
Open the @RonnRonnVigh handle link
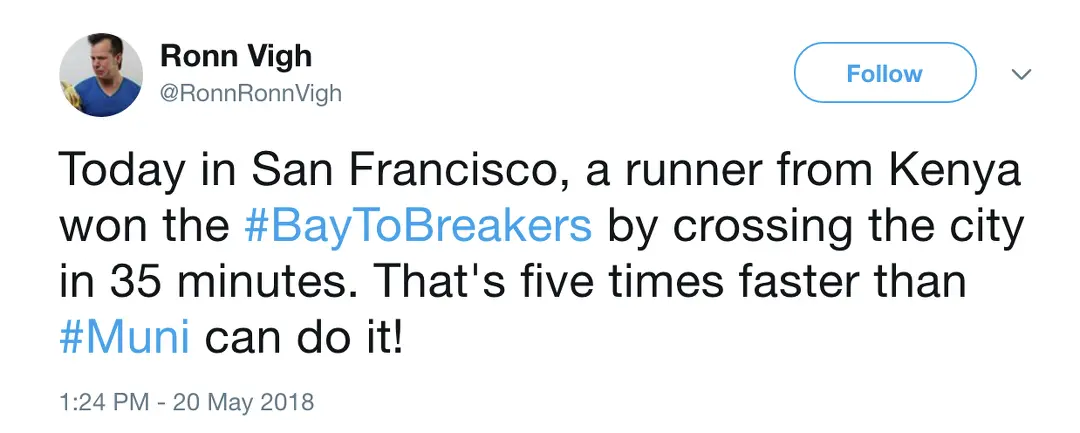tap(251, 94)
